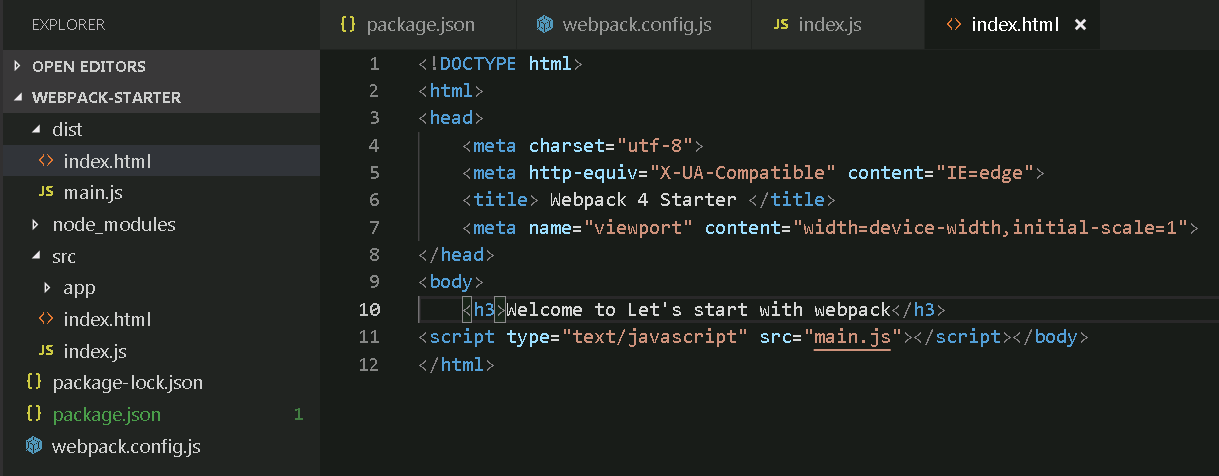Click the webpack icon on webpack.config.js tab
Screen dimensions: 1219x476
point(544,24)
